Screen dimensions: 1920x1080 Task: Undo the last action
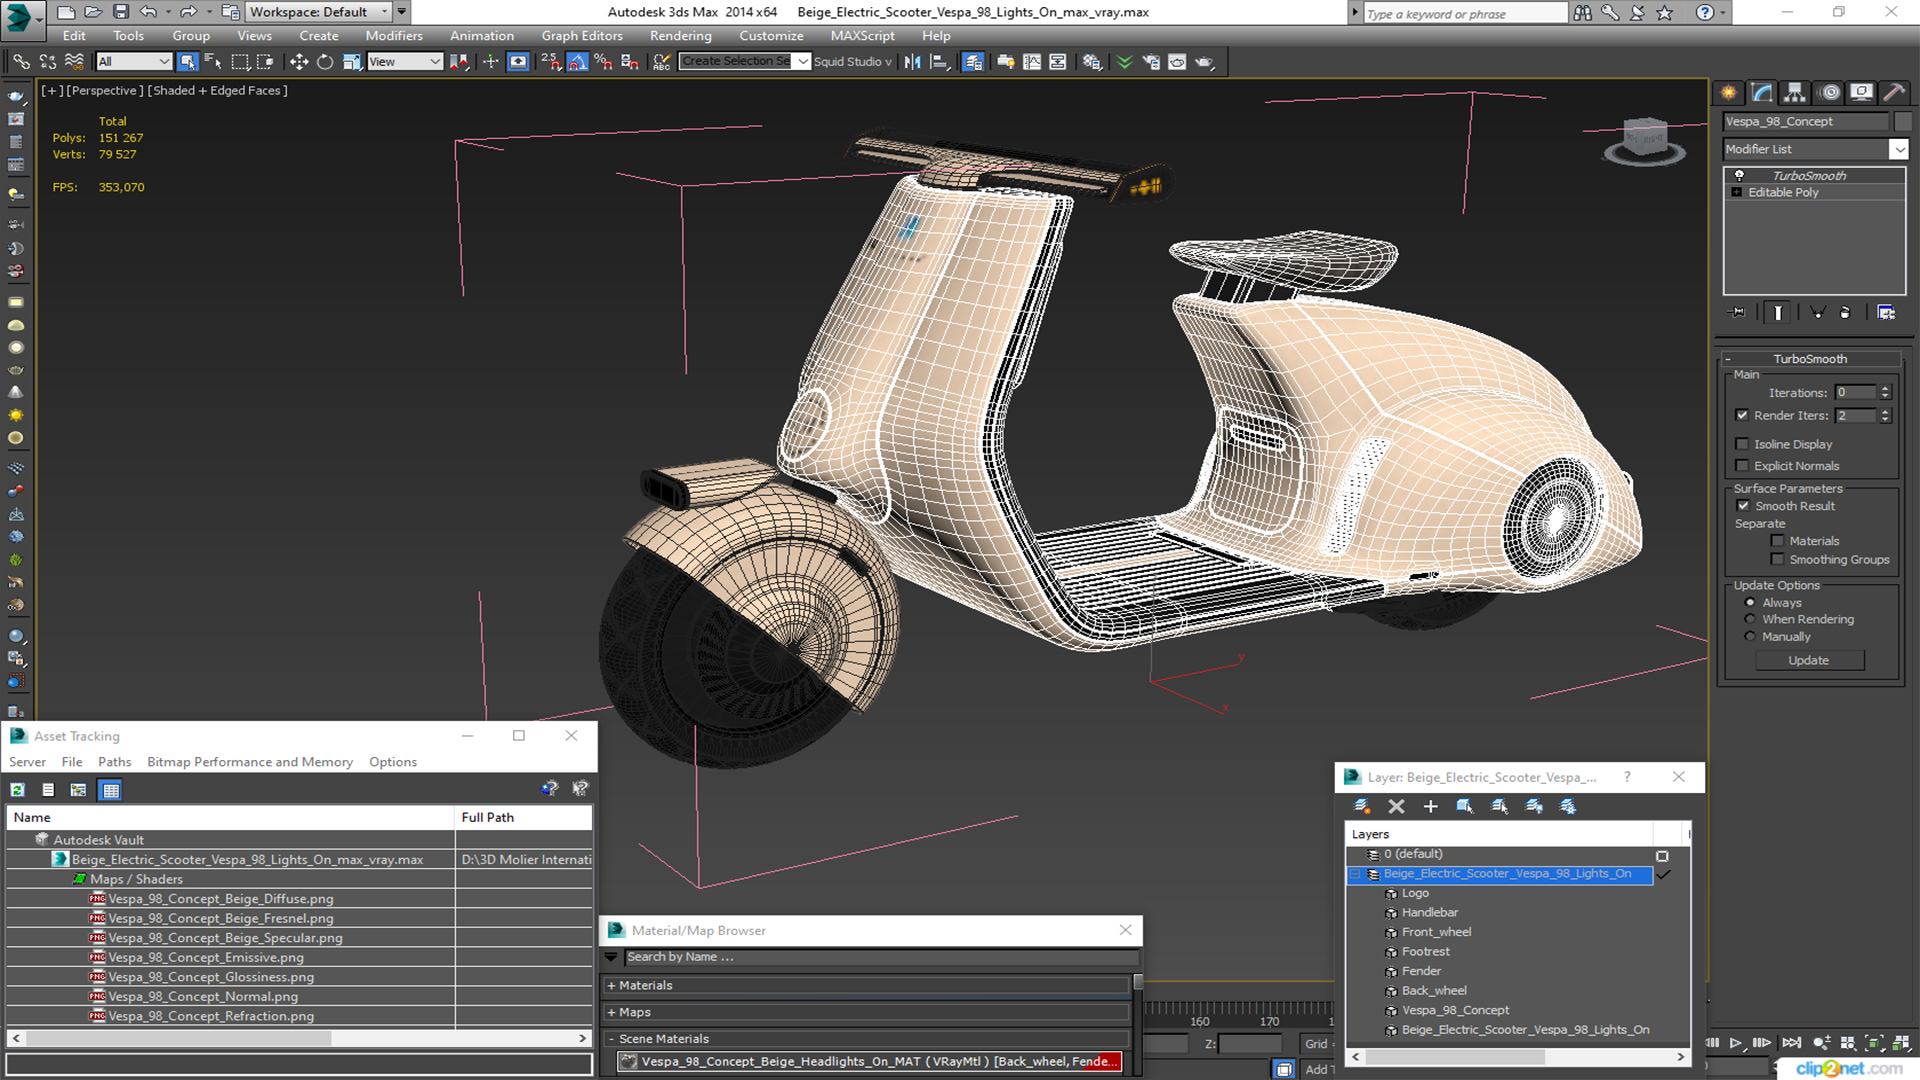(x=148, y=12)
